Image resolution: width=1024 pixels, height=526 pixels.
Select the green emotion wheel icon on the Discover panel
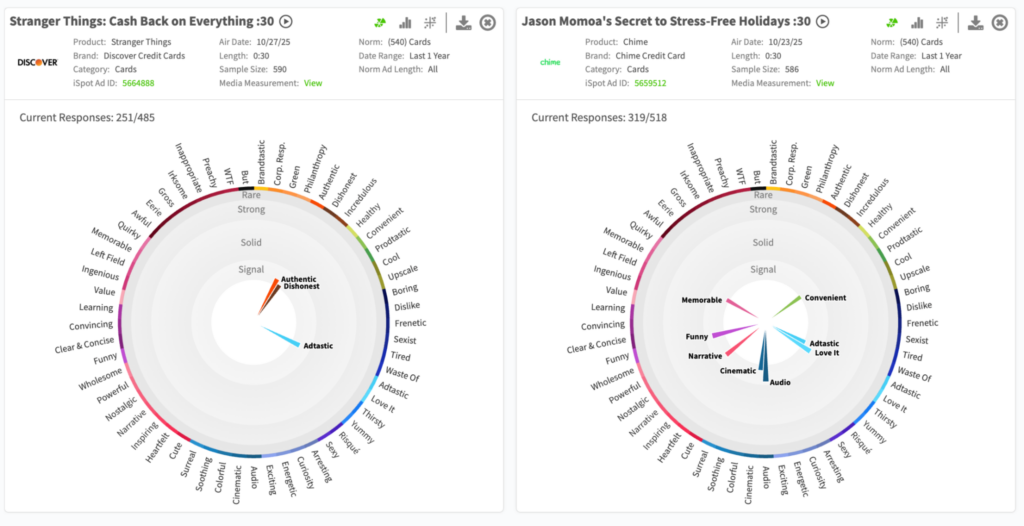pos(381,22)
